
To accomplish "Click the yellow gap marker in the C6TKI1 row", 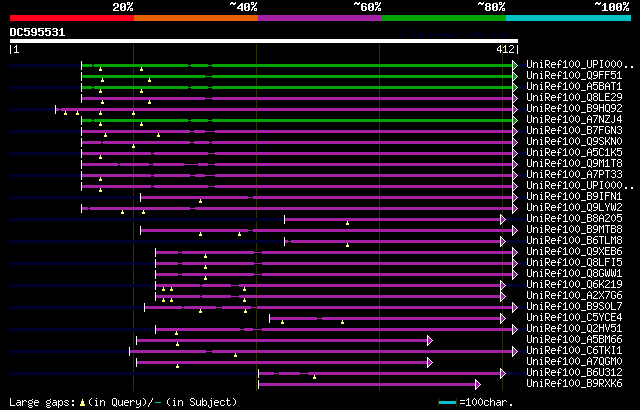I will tap(236, 355).
